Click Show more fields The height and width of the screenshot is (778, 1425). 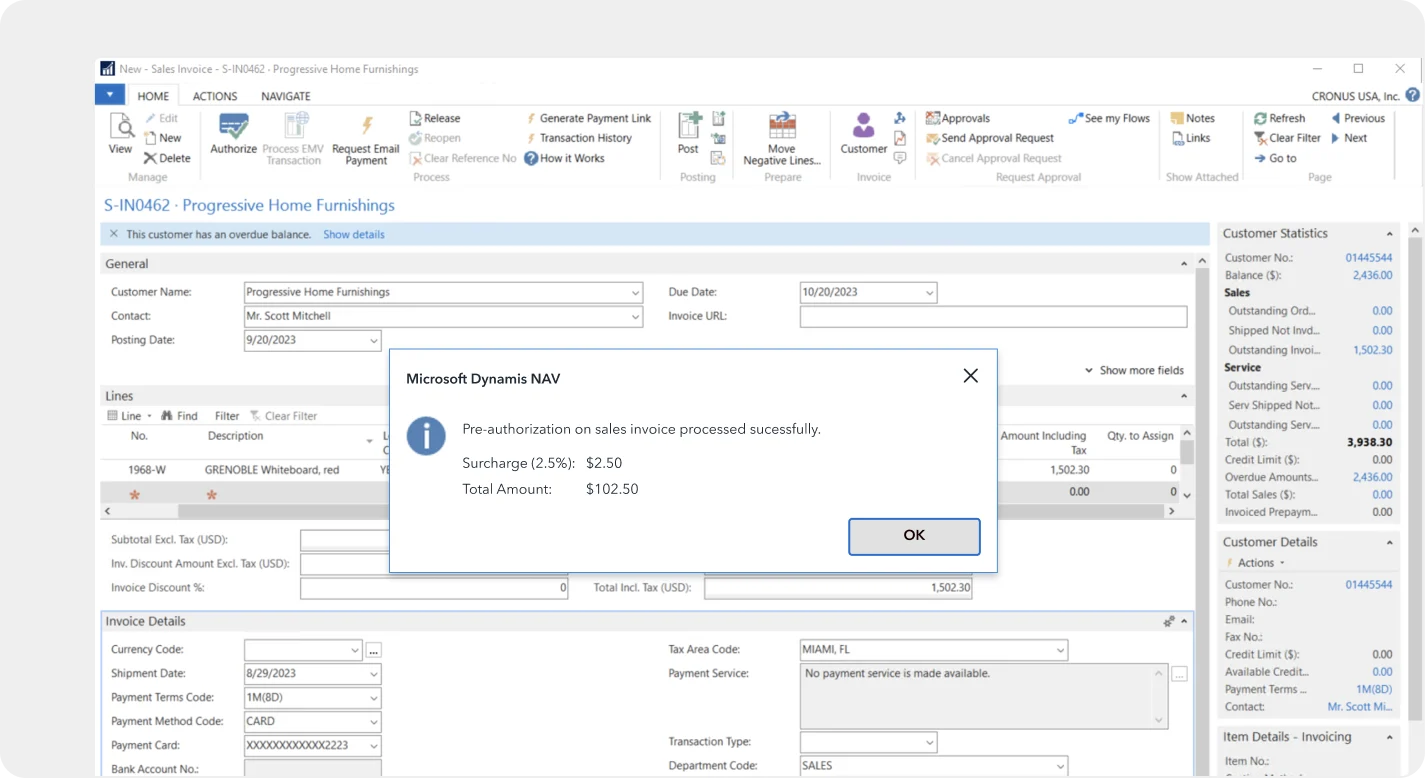(x=1134, y=370)
